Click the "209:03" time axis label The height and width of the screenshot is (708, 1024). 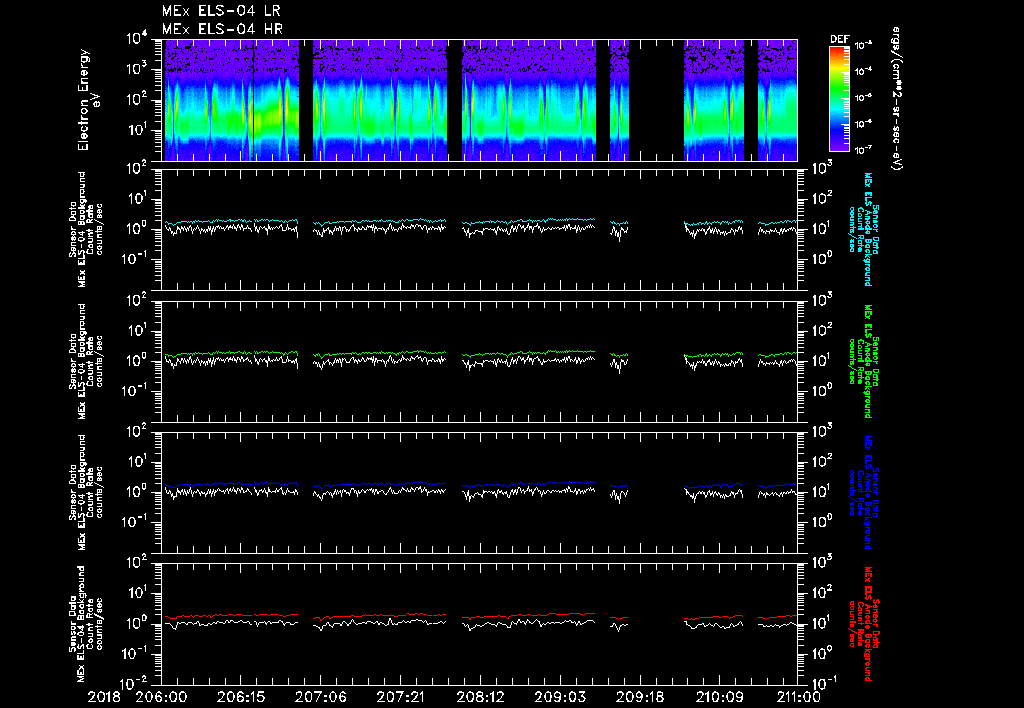[x=559, y=697]
